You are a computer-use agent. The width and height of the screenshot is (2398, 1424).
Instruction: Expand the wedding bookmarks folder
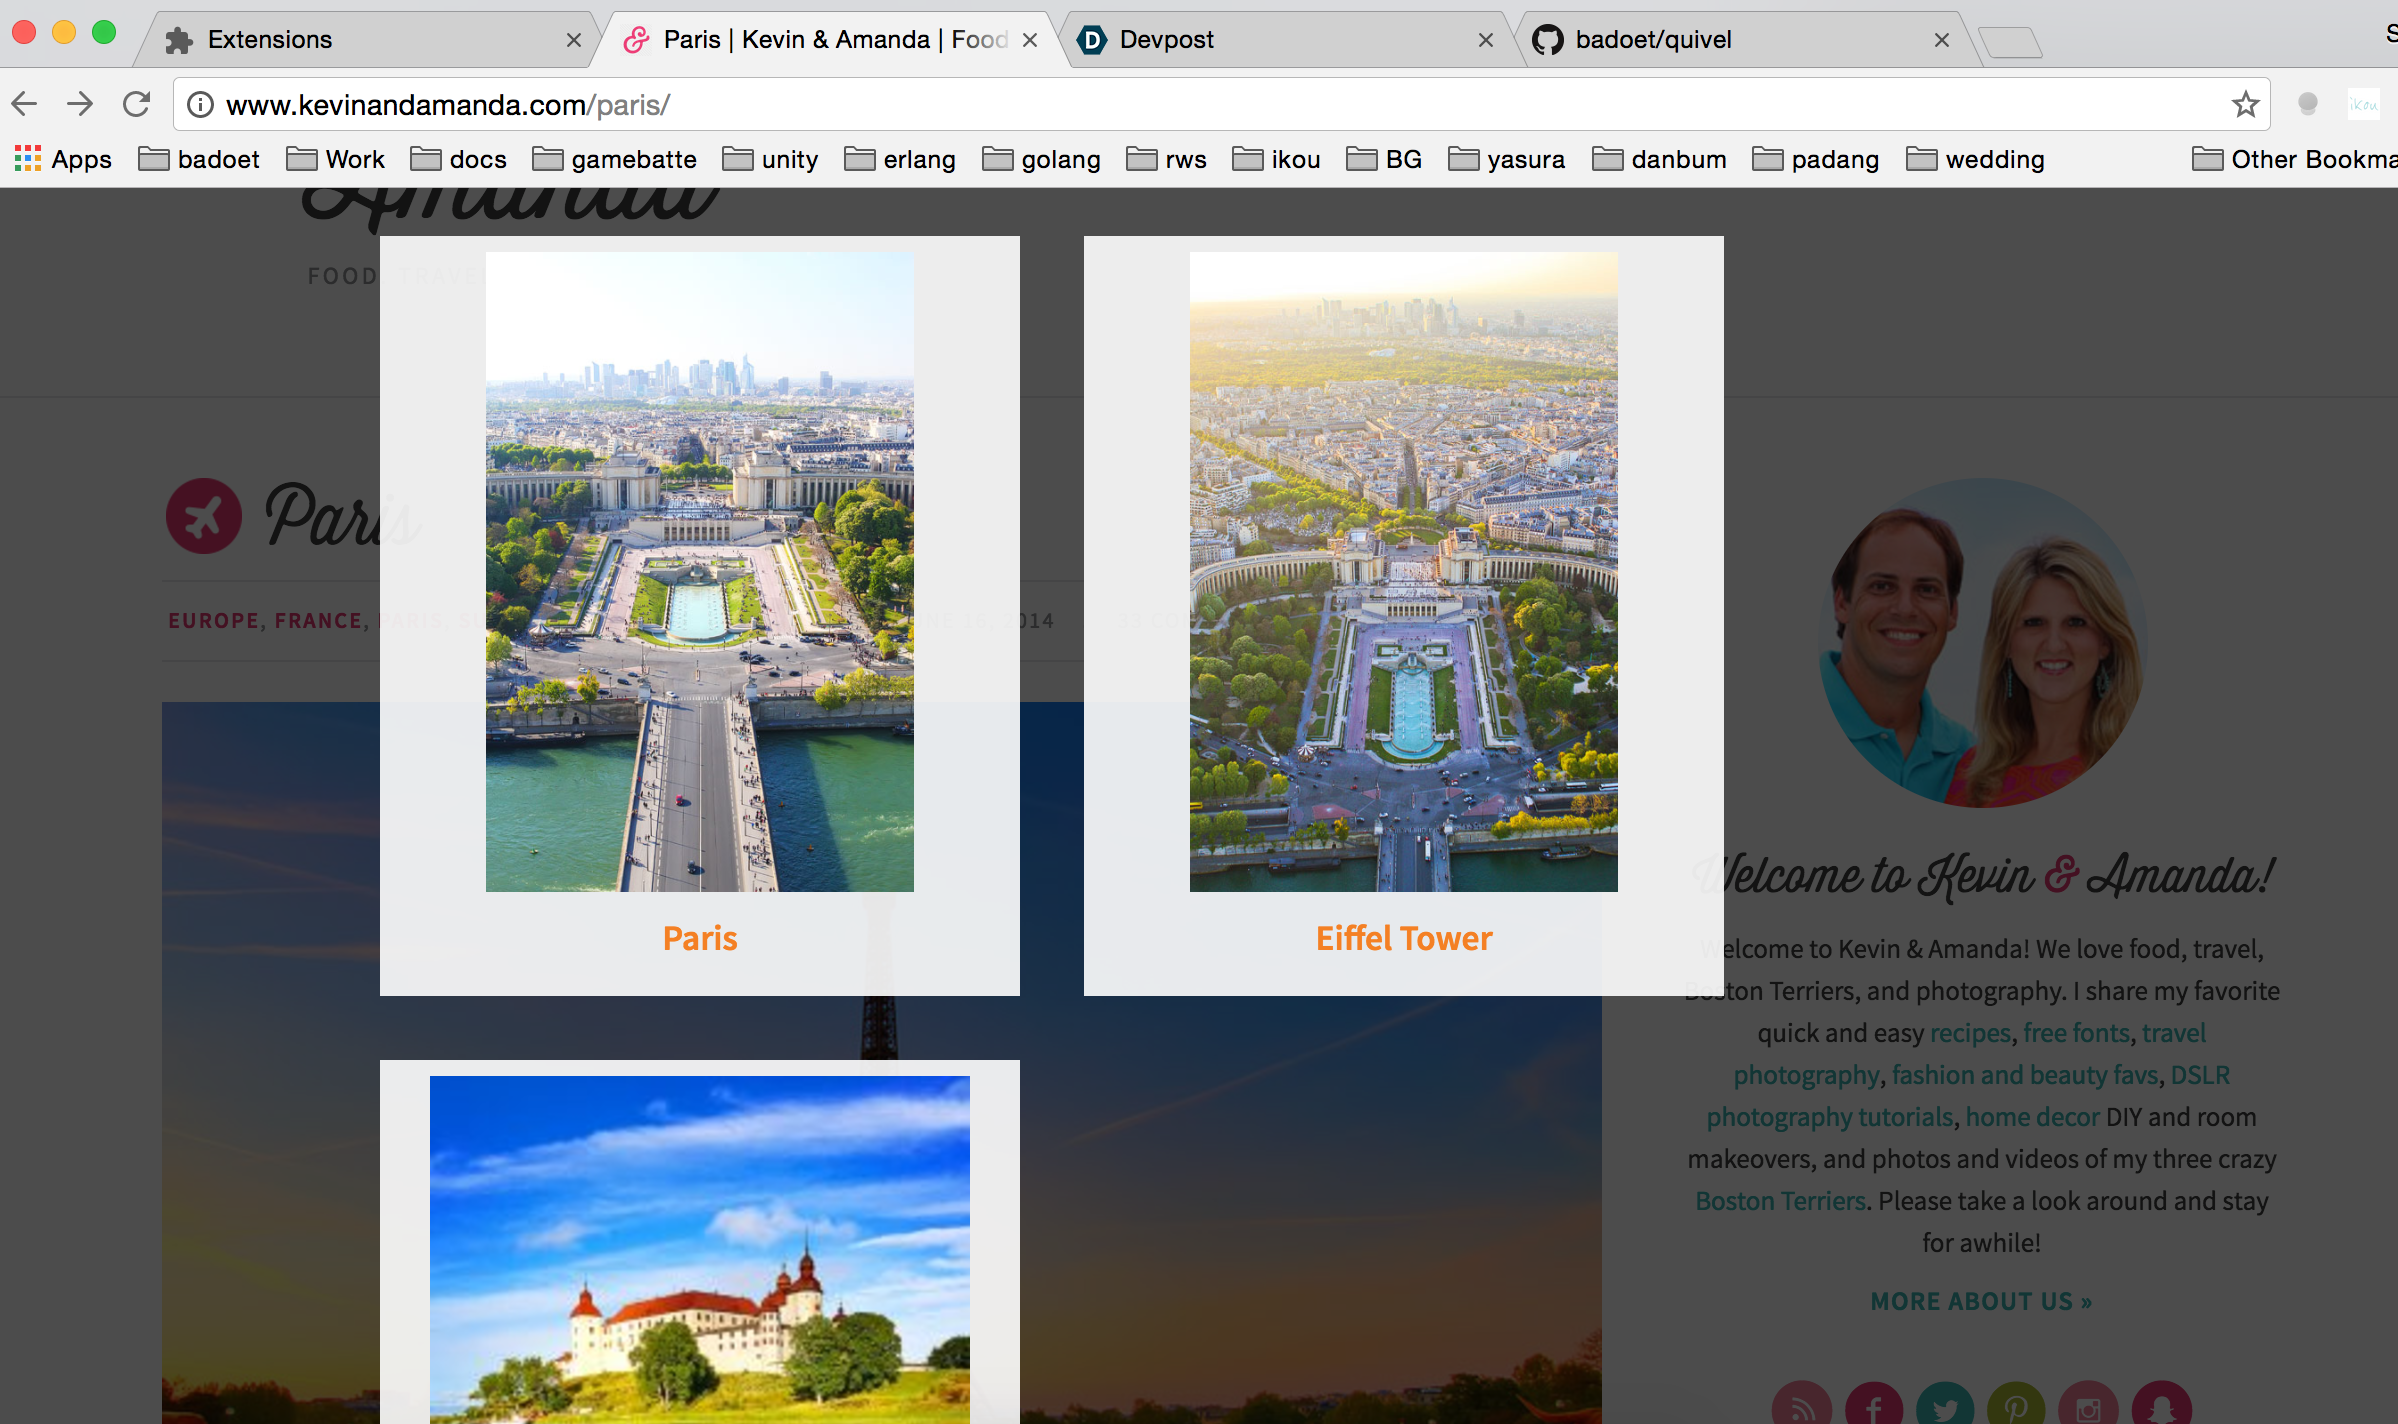[x=1975, y=159]
